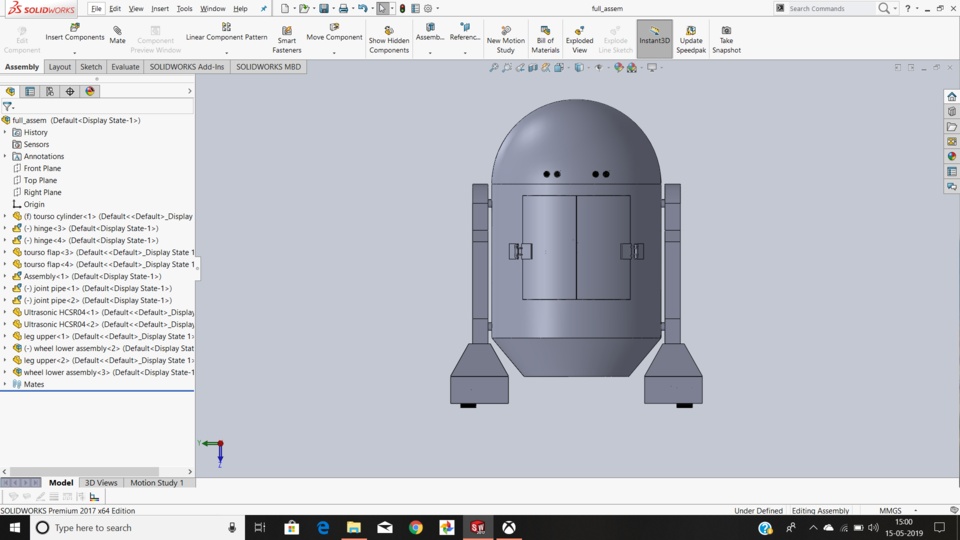The height and width of the screenshot is (540, 960).
Task: Select the Mate tool
Action: click(x=118, y=36)
